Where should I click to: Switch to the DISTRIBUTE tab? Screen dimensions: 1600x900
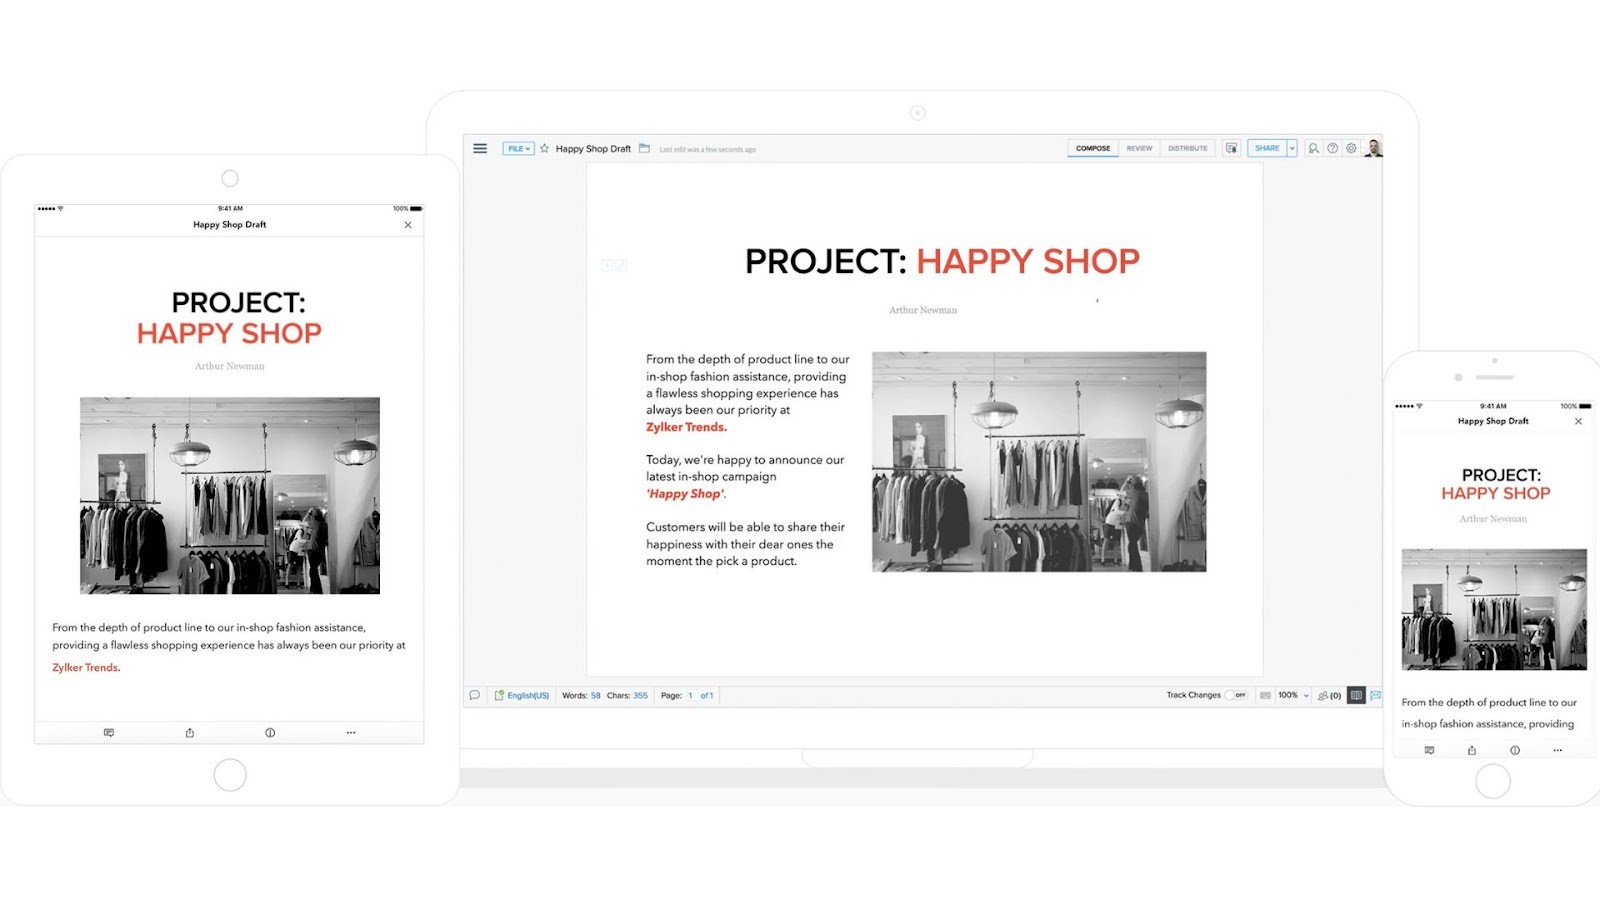point(1186,148)
